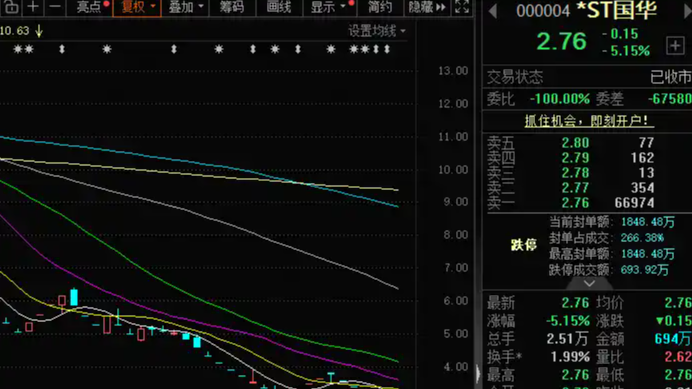Click stock code 000004
Viewport: 692px width, 389px height.
543,11
